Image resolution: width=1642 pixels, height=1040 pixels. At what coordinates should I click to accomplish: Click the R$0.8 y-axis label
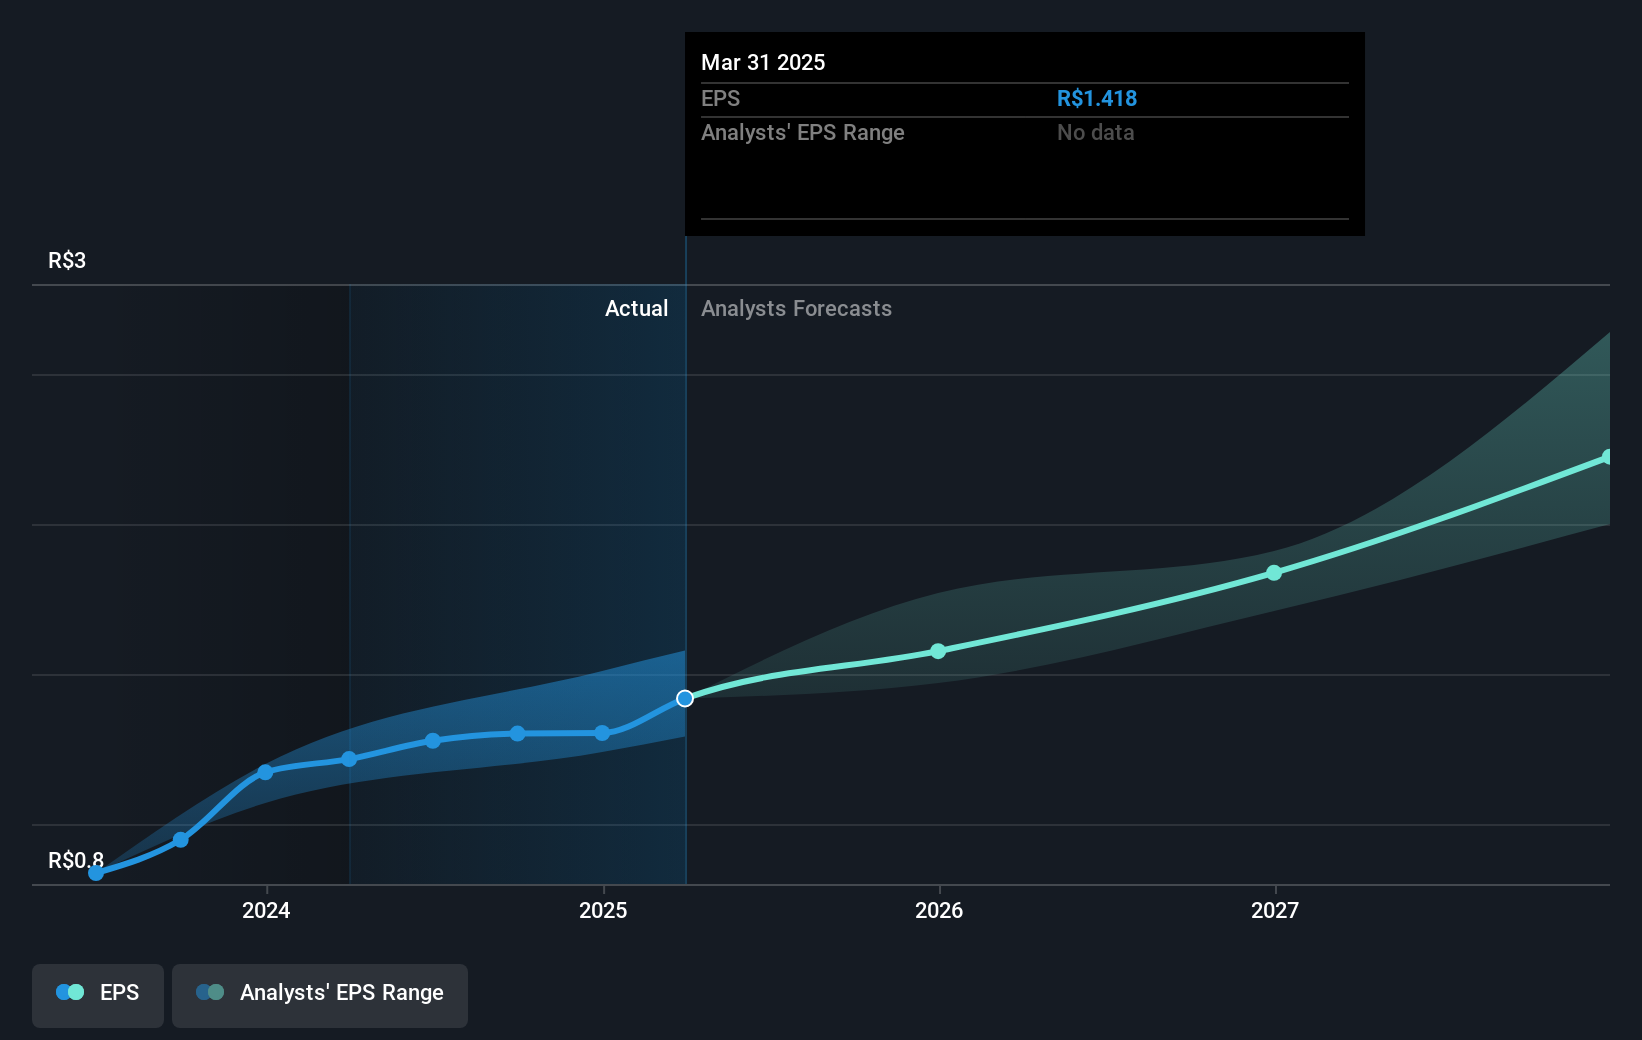click(x=76, y=860)
